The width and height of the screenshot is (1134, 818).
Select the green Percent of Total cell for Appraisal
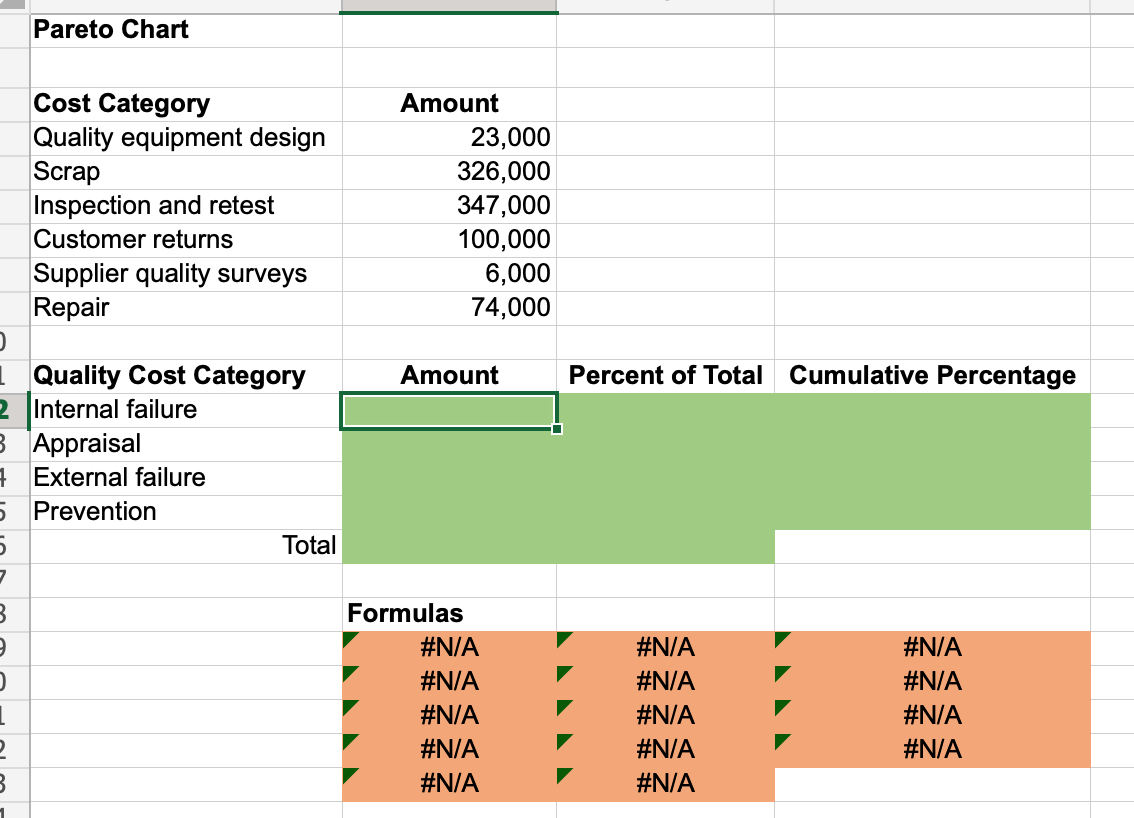pos(665,443)
